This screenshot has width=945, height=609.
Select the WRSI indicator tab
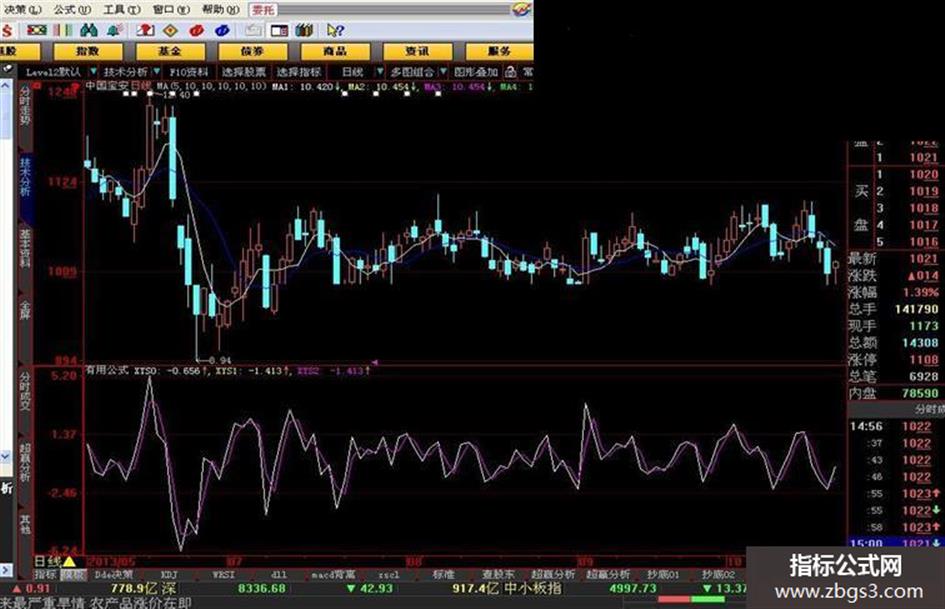[224, 575]
